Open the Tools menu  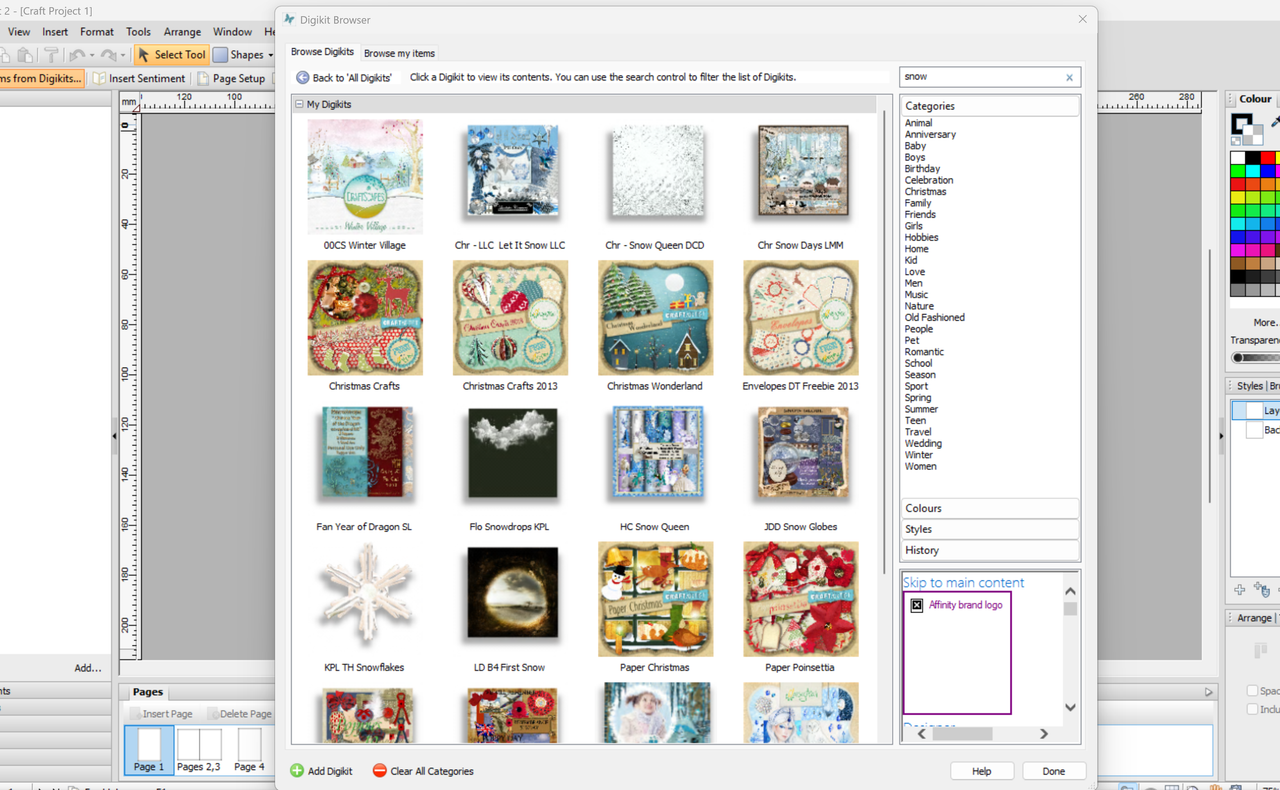click(139, 32)
